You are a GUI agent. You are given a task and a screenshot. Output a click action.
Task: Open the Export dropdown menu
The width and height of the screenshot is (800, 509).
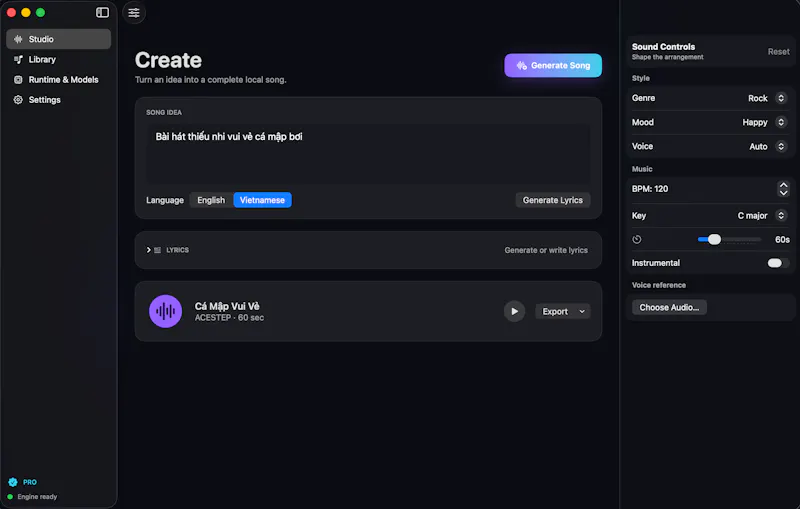(x=563, y=311)
